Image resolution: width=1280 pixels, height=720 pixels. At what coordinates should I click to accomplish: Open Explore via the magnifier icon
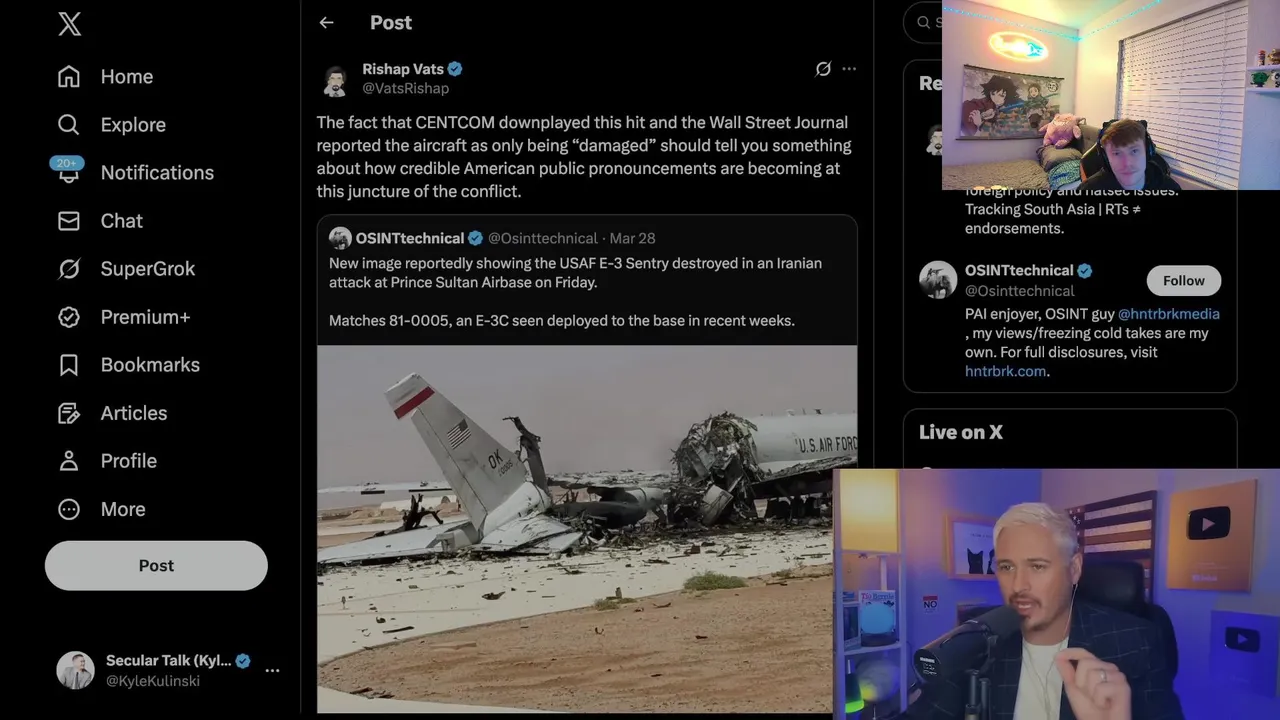(x=69, y=125)
